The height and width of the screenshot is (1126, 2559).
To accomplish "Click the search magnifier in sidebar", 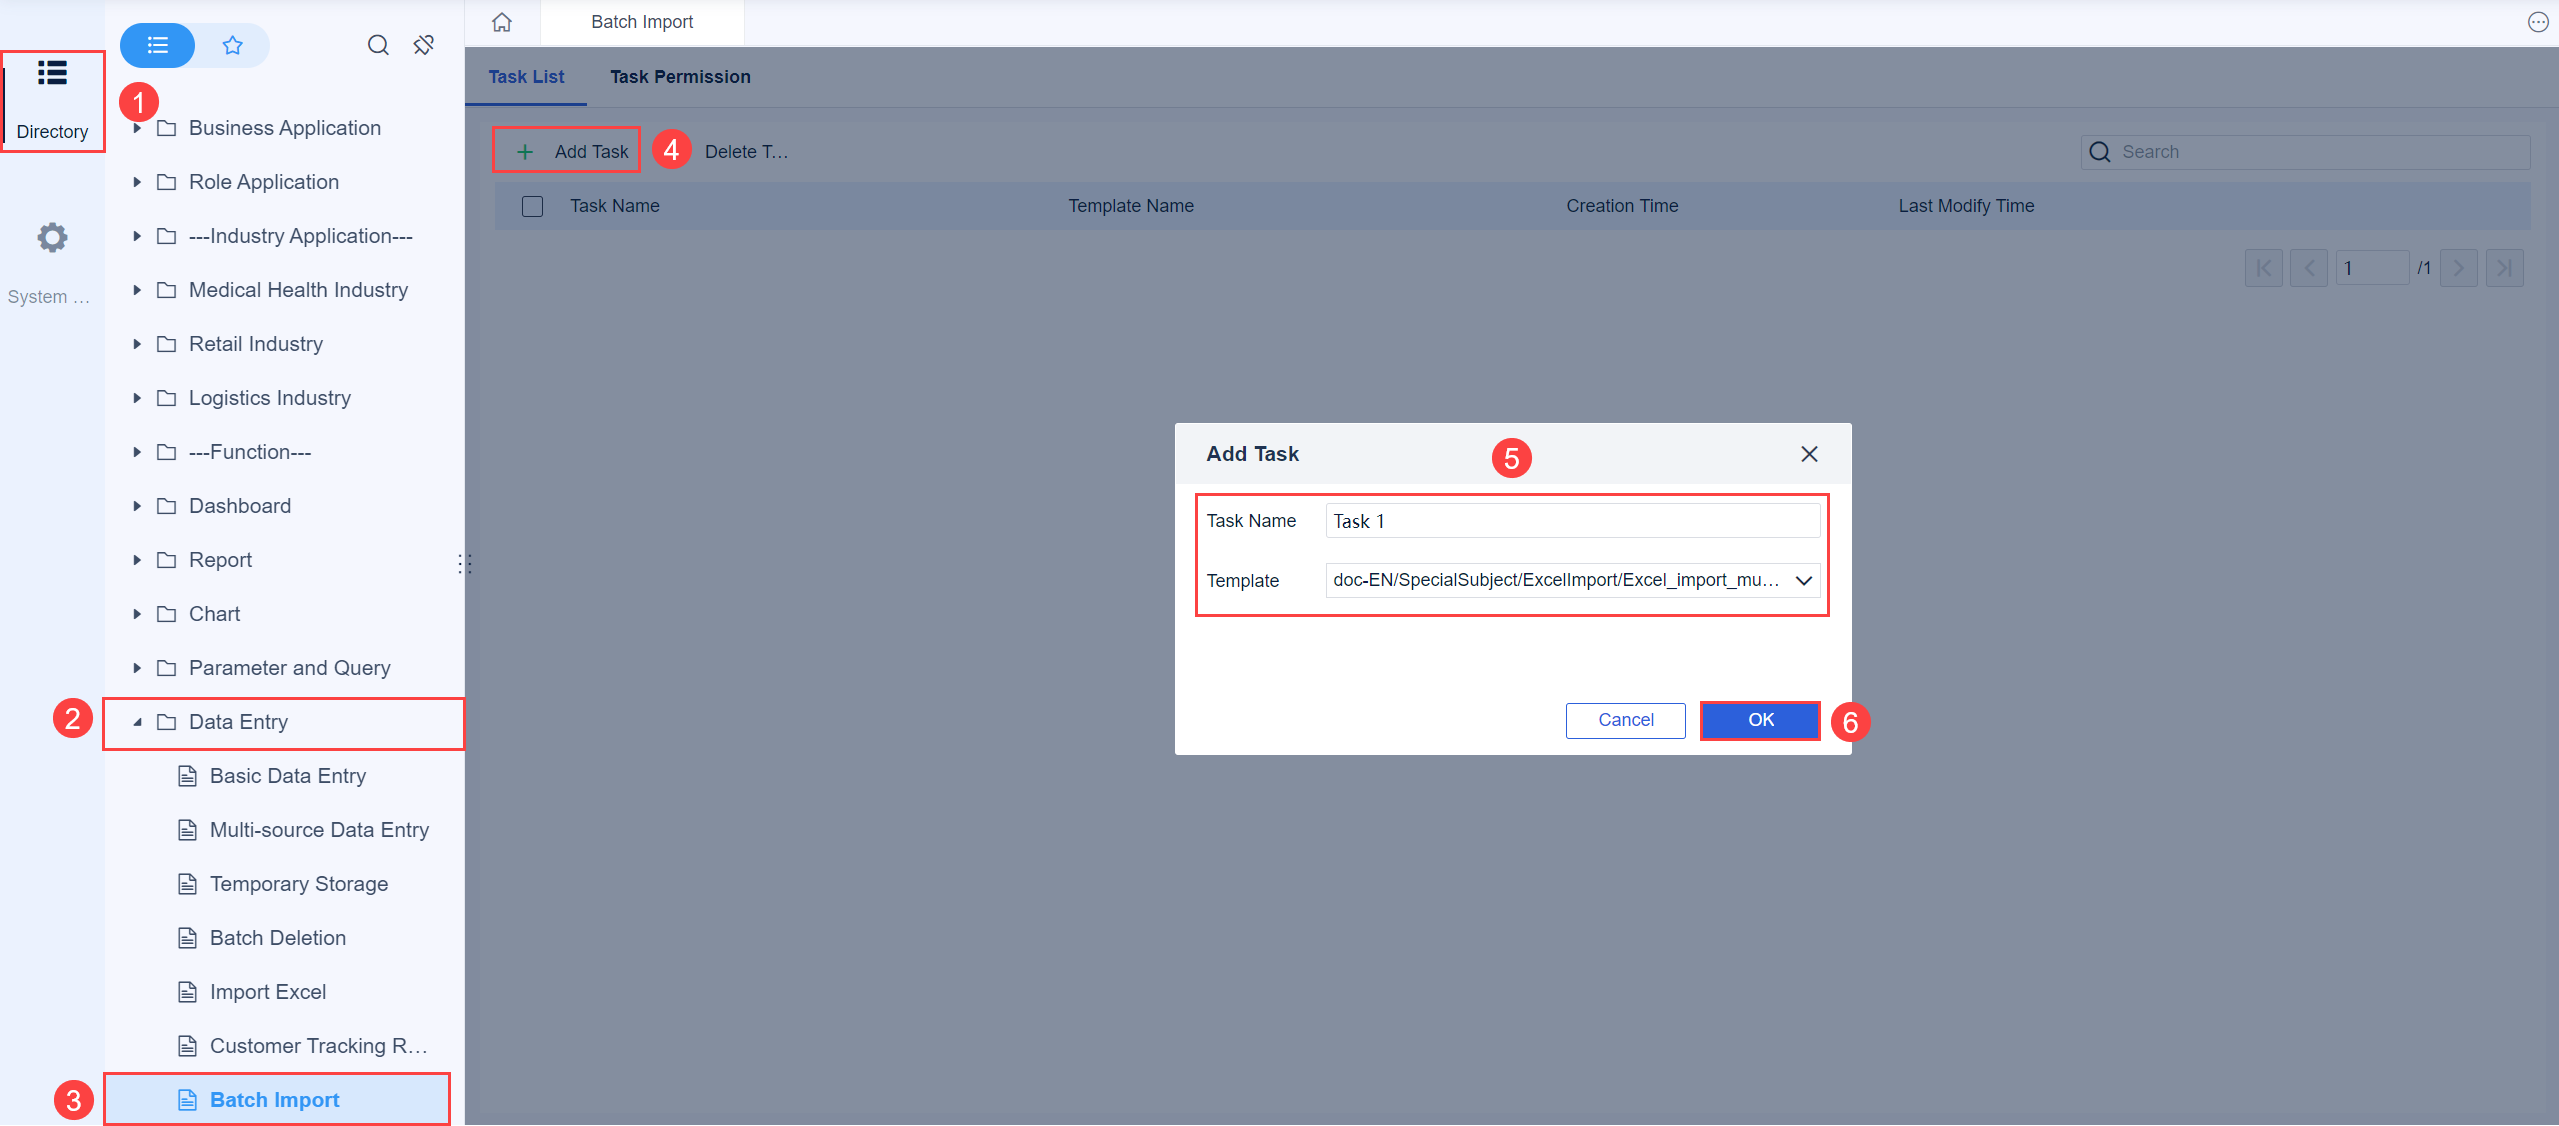I will tap(378, 45).
